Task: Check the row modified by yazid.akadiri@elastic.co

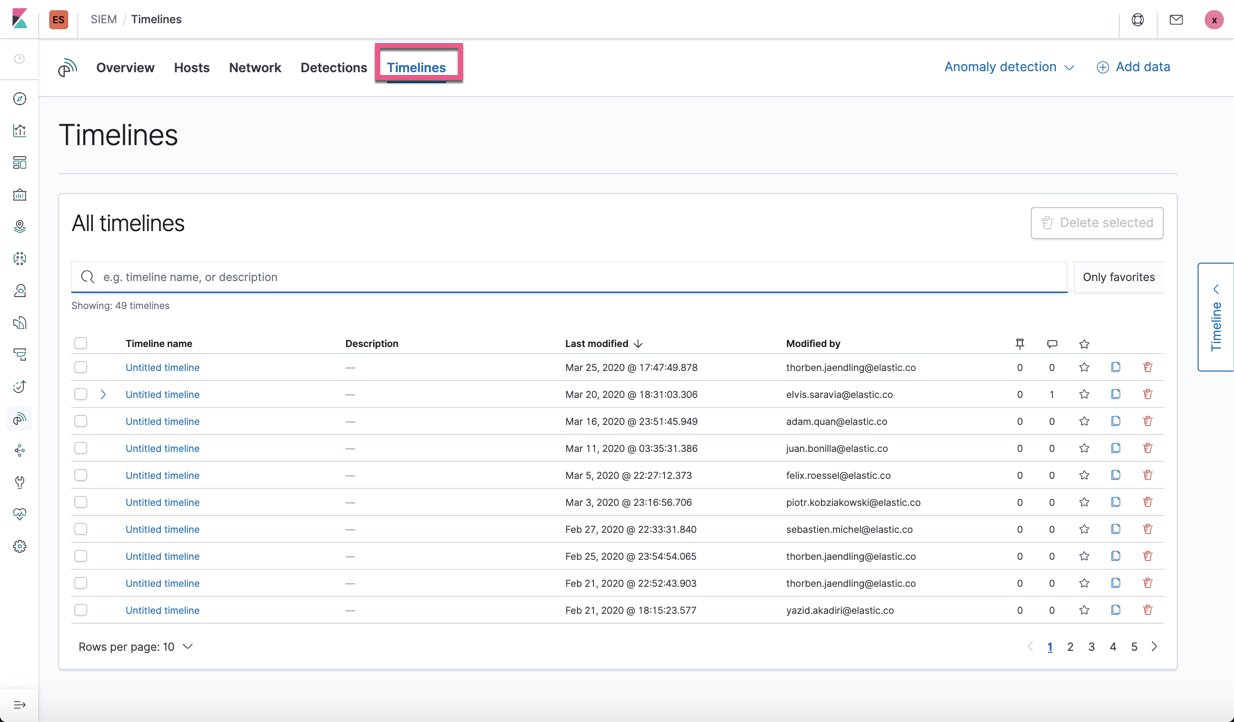Action: click(81, 610)
